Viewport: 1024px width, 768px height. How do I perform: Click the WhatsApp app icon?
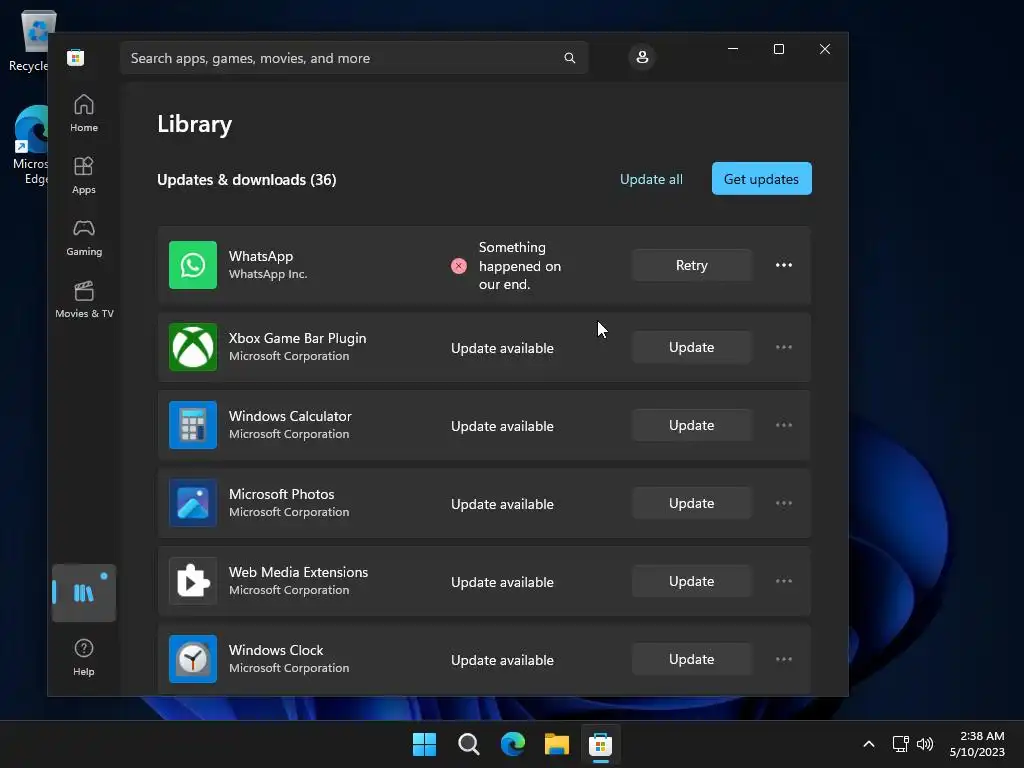pyautogui.click(x=193, y=265)
